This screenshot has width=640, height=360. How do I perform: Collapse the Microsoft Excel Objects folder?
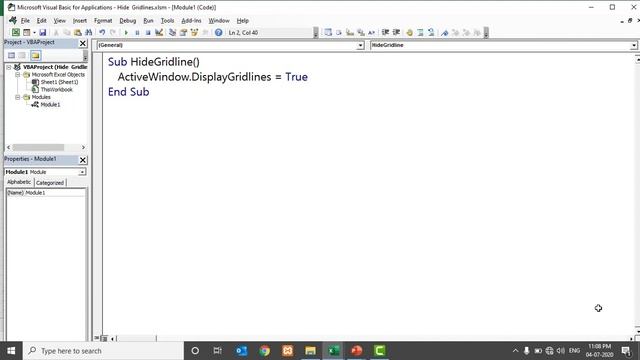(18, 75)
